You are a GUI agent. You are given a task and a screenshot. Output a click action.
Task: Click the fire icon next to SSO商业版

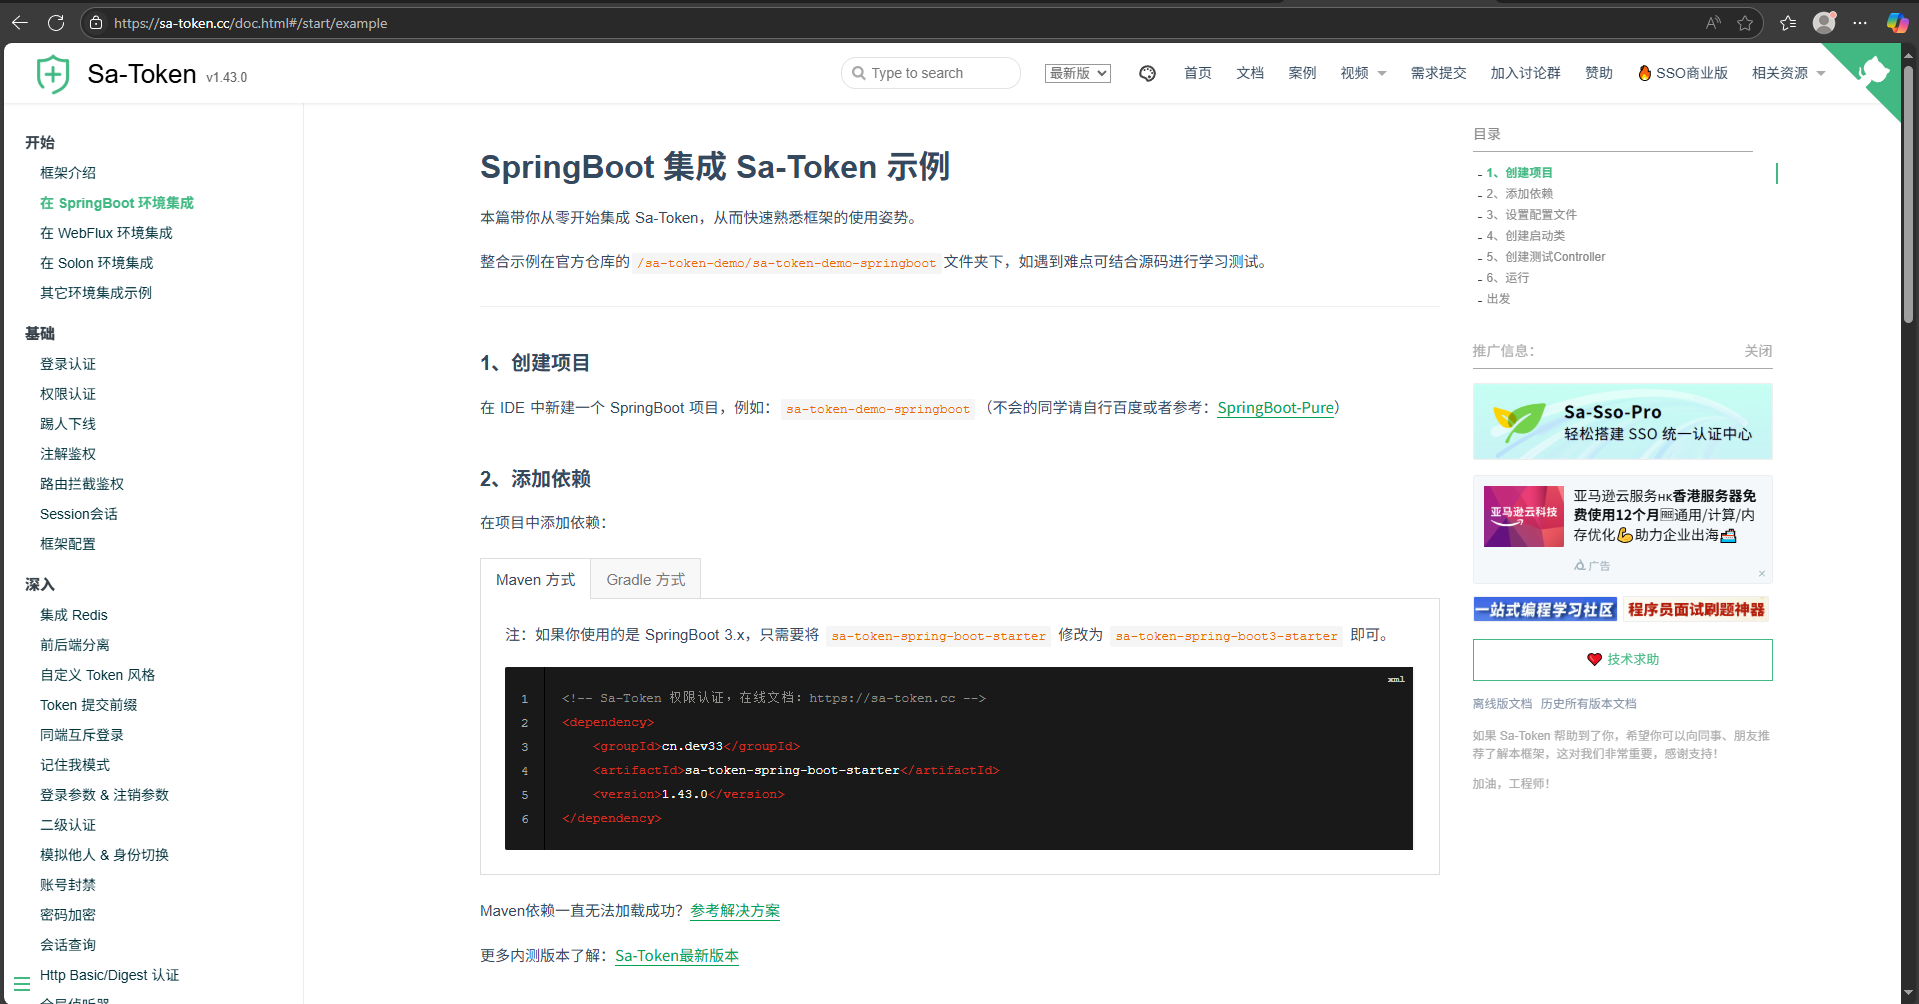click(1644, 73)
